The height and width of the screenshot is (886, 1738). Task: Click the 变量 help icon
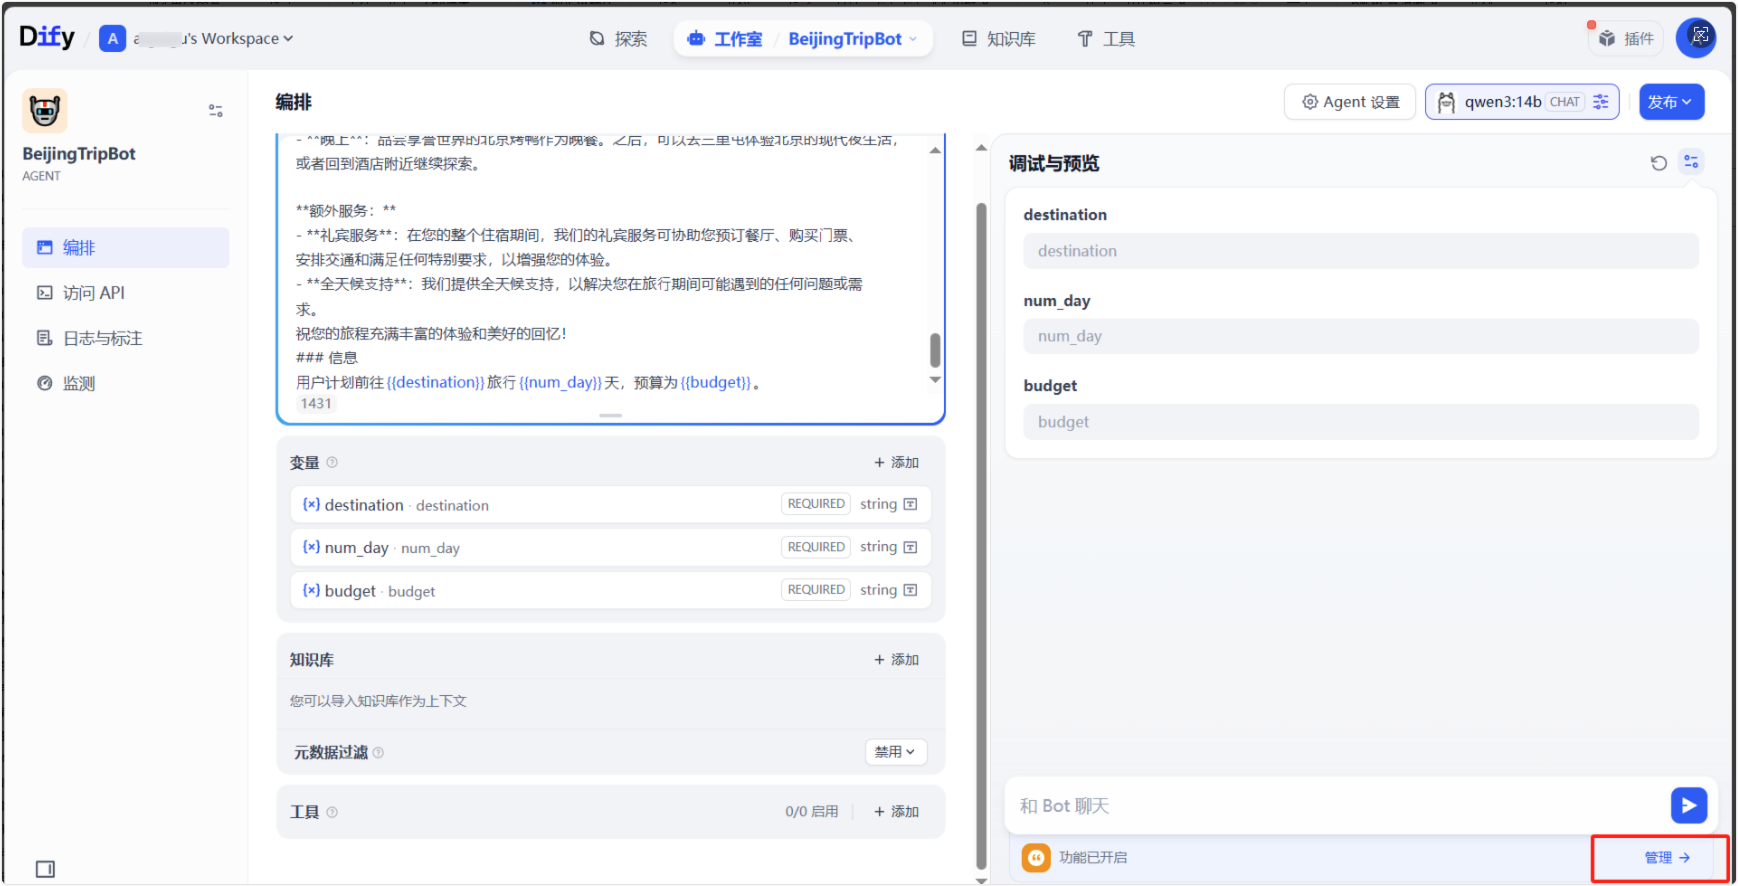coord(332,463)
